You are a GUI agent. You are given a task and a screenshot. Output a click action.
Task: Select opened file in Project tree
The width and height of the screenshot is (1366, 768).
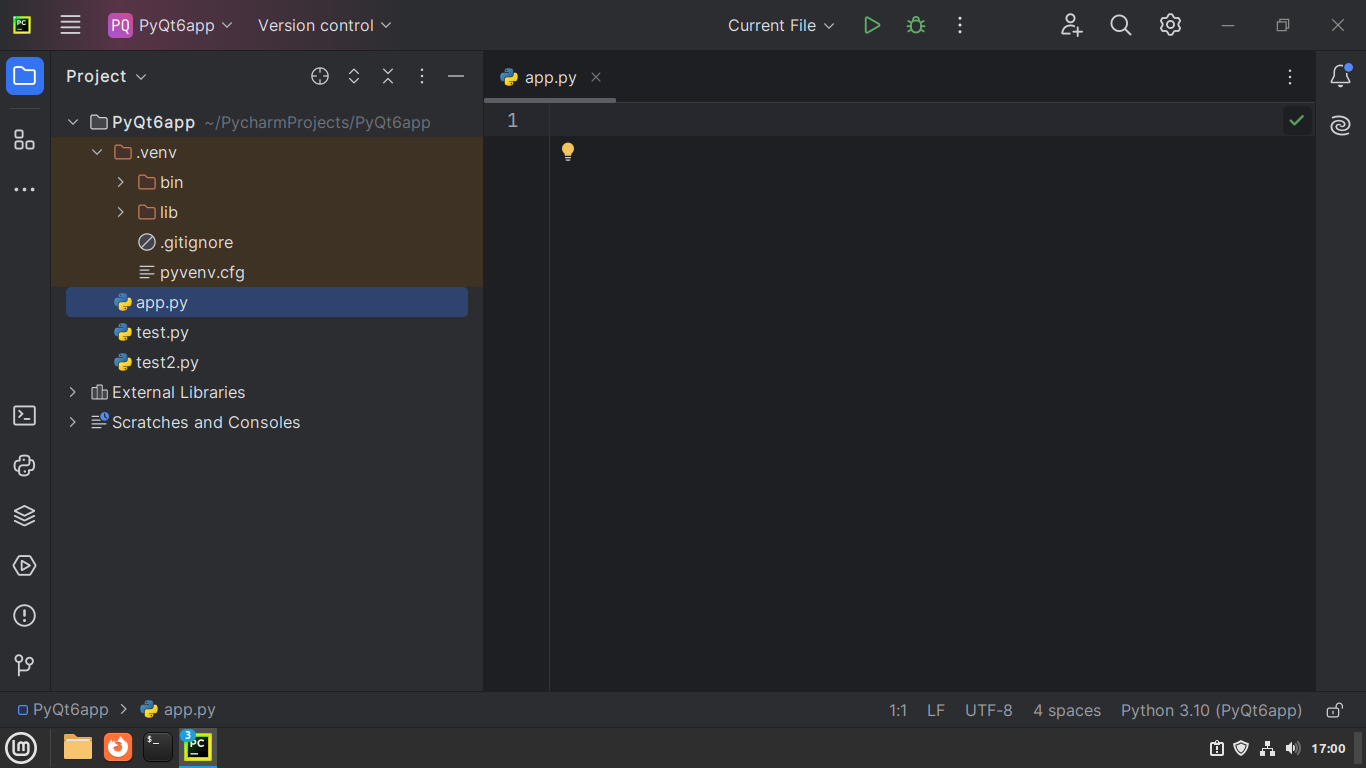320,76
